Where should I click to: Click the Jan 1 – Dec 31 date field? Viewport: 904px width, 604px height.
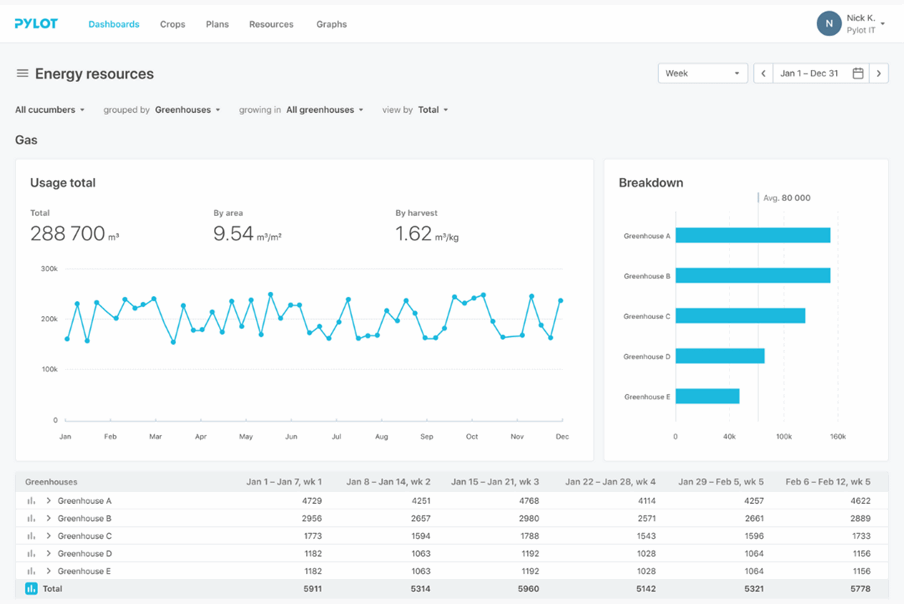810,74
